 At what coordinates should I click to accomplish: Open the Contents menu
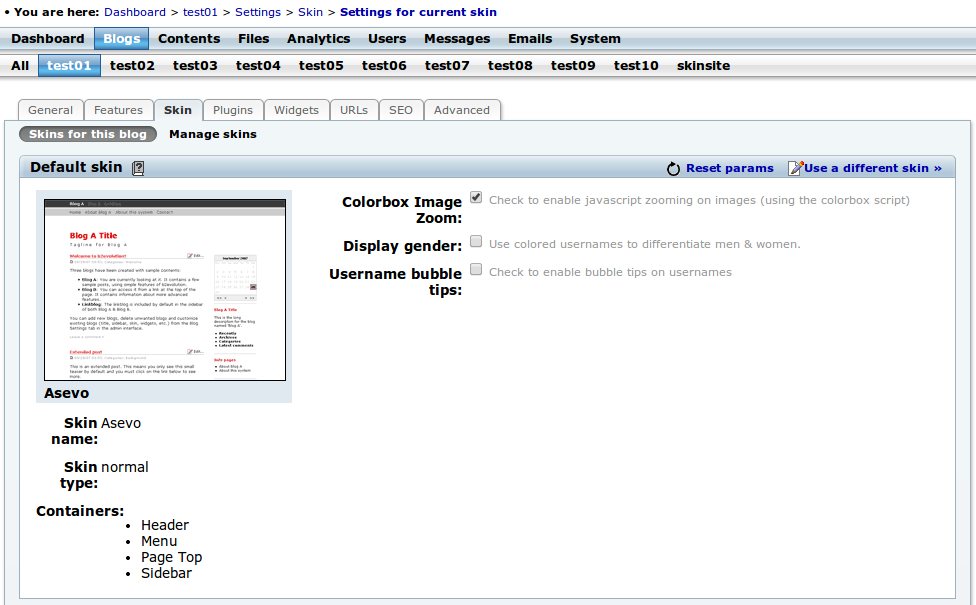coord(189,39)
